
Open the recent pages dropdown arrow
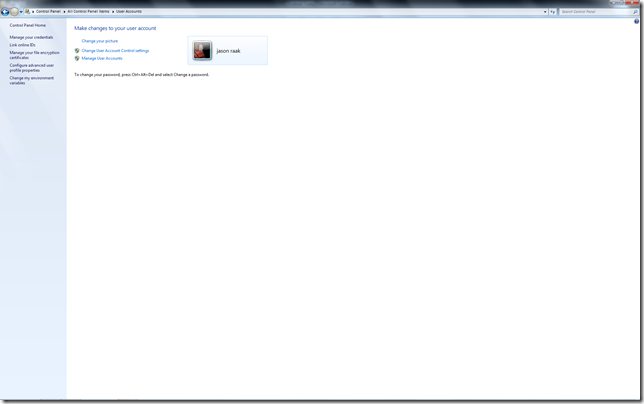21,12
